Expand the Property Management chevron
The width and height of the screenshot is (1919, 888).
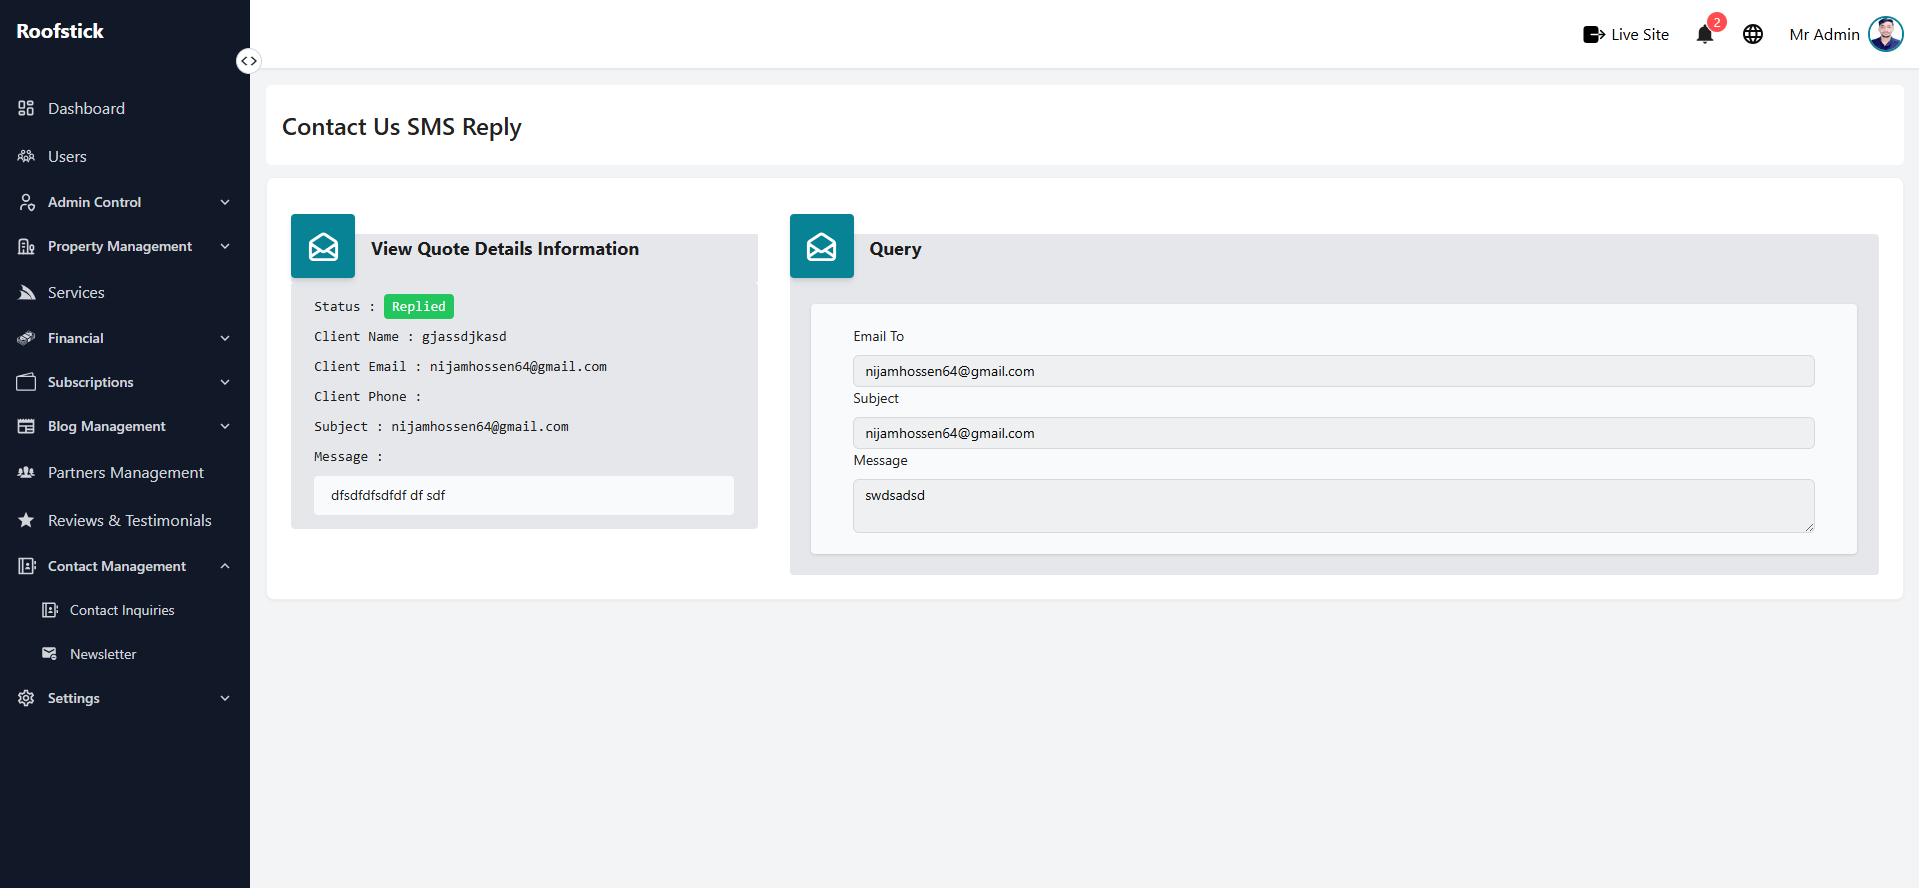tap(225, 246)
